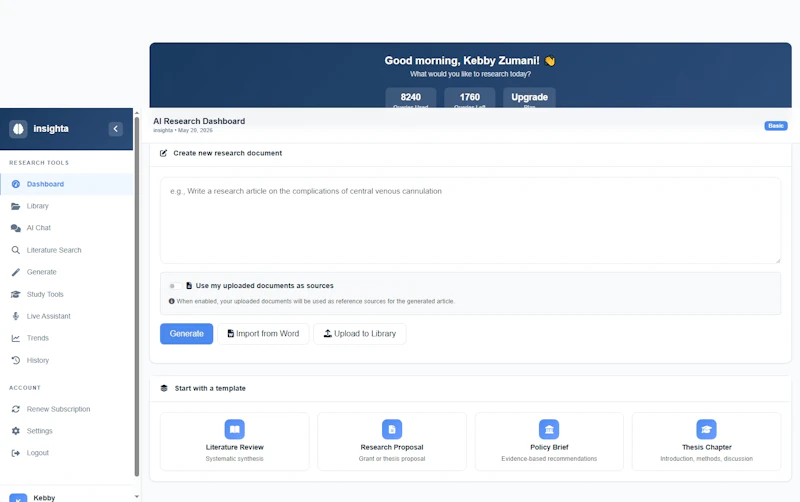The width and height of the screenshot is (800, 502).
Task: Click the sidebar scroll down arrow
Action: pyautogui.click(x=137, y=496)
